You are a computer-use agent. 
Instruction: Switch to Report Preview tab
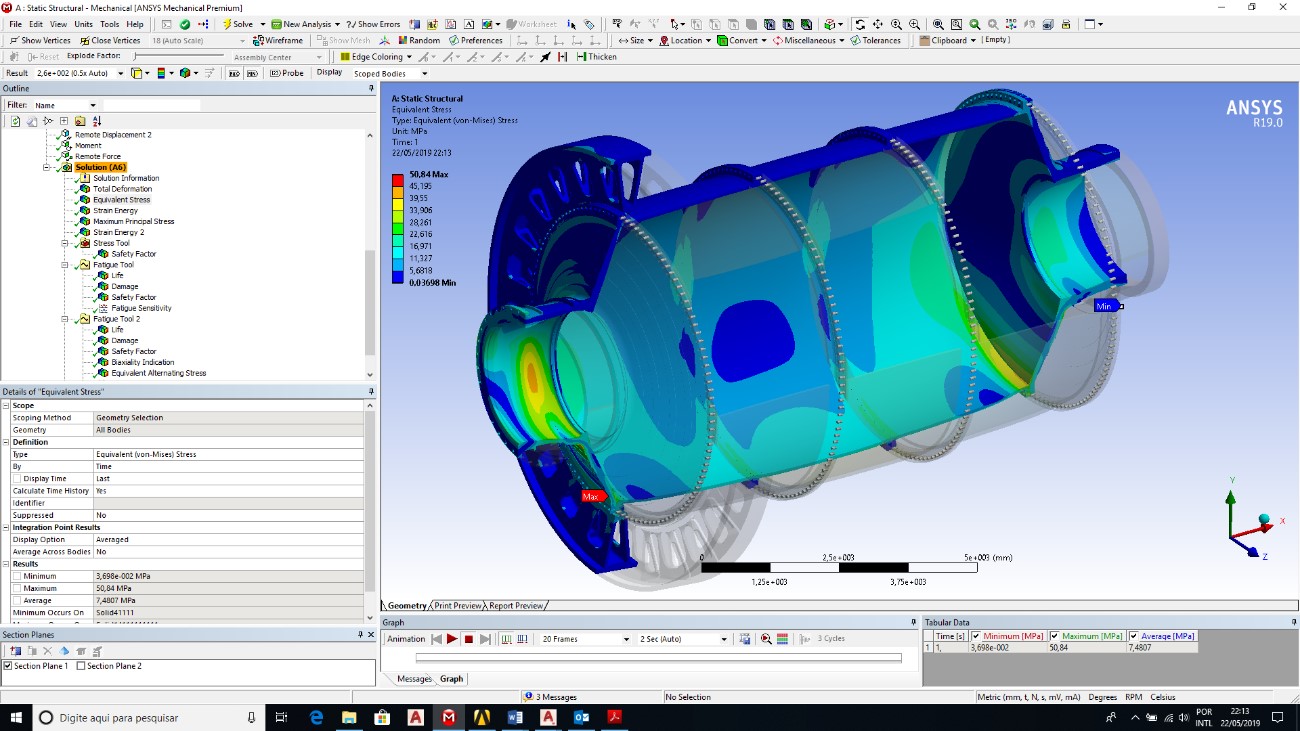516,605
